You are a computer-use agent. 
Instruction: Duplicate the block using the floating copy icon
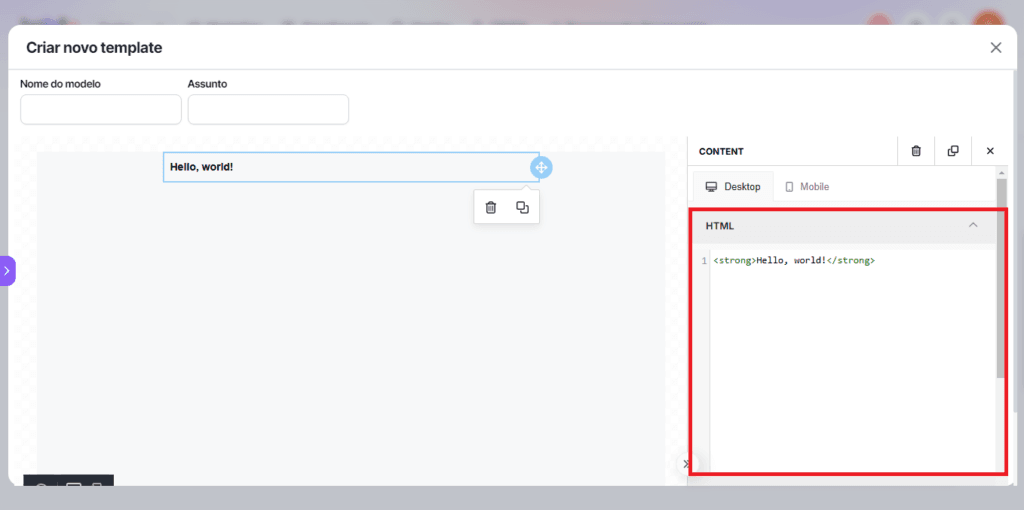click(x=522, y=207)
